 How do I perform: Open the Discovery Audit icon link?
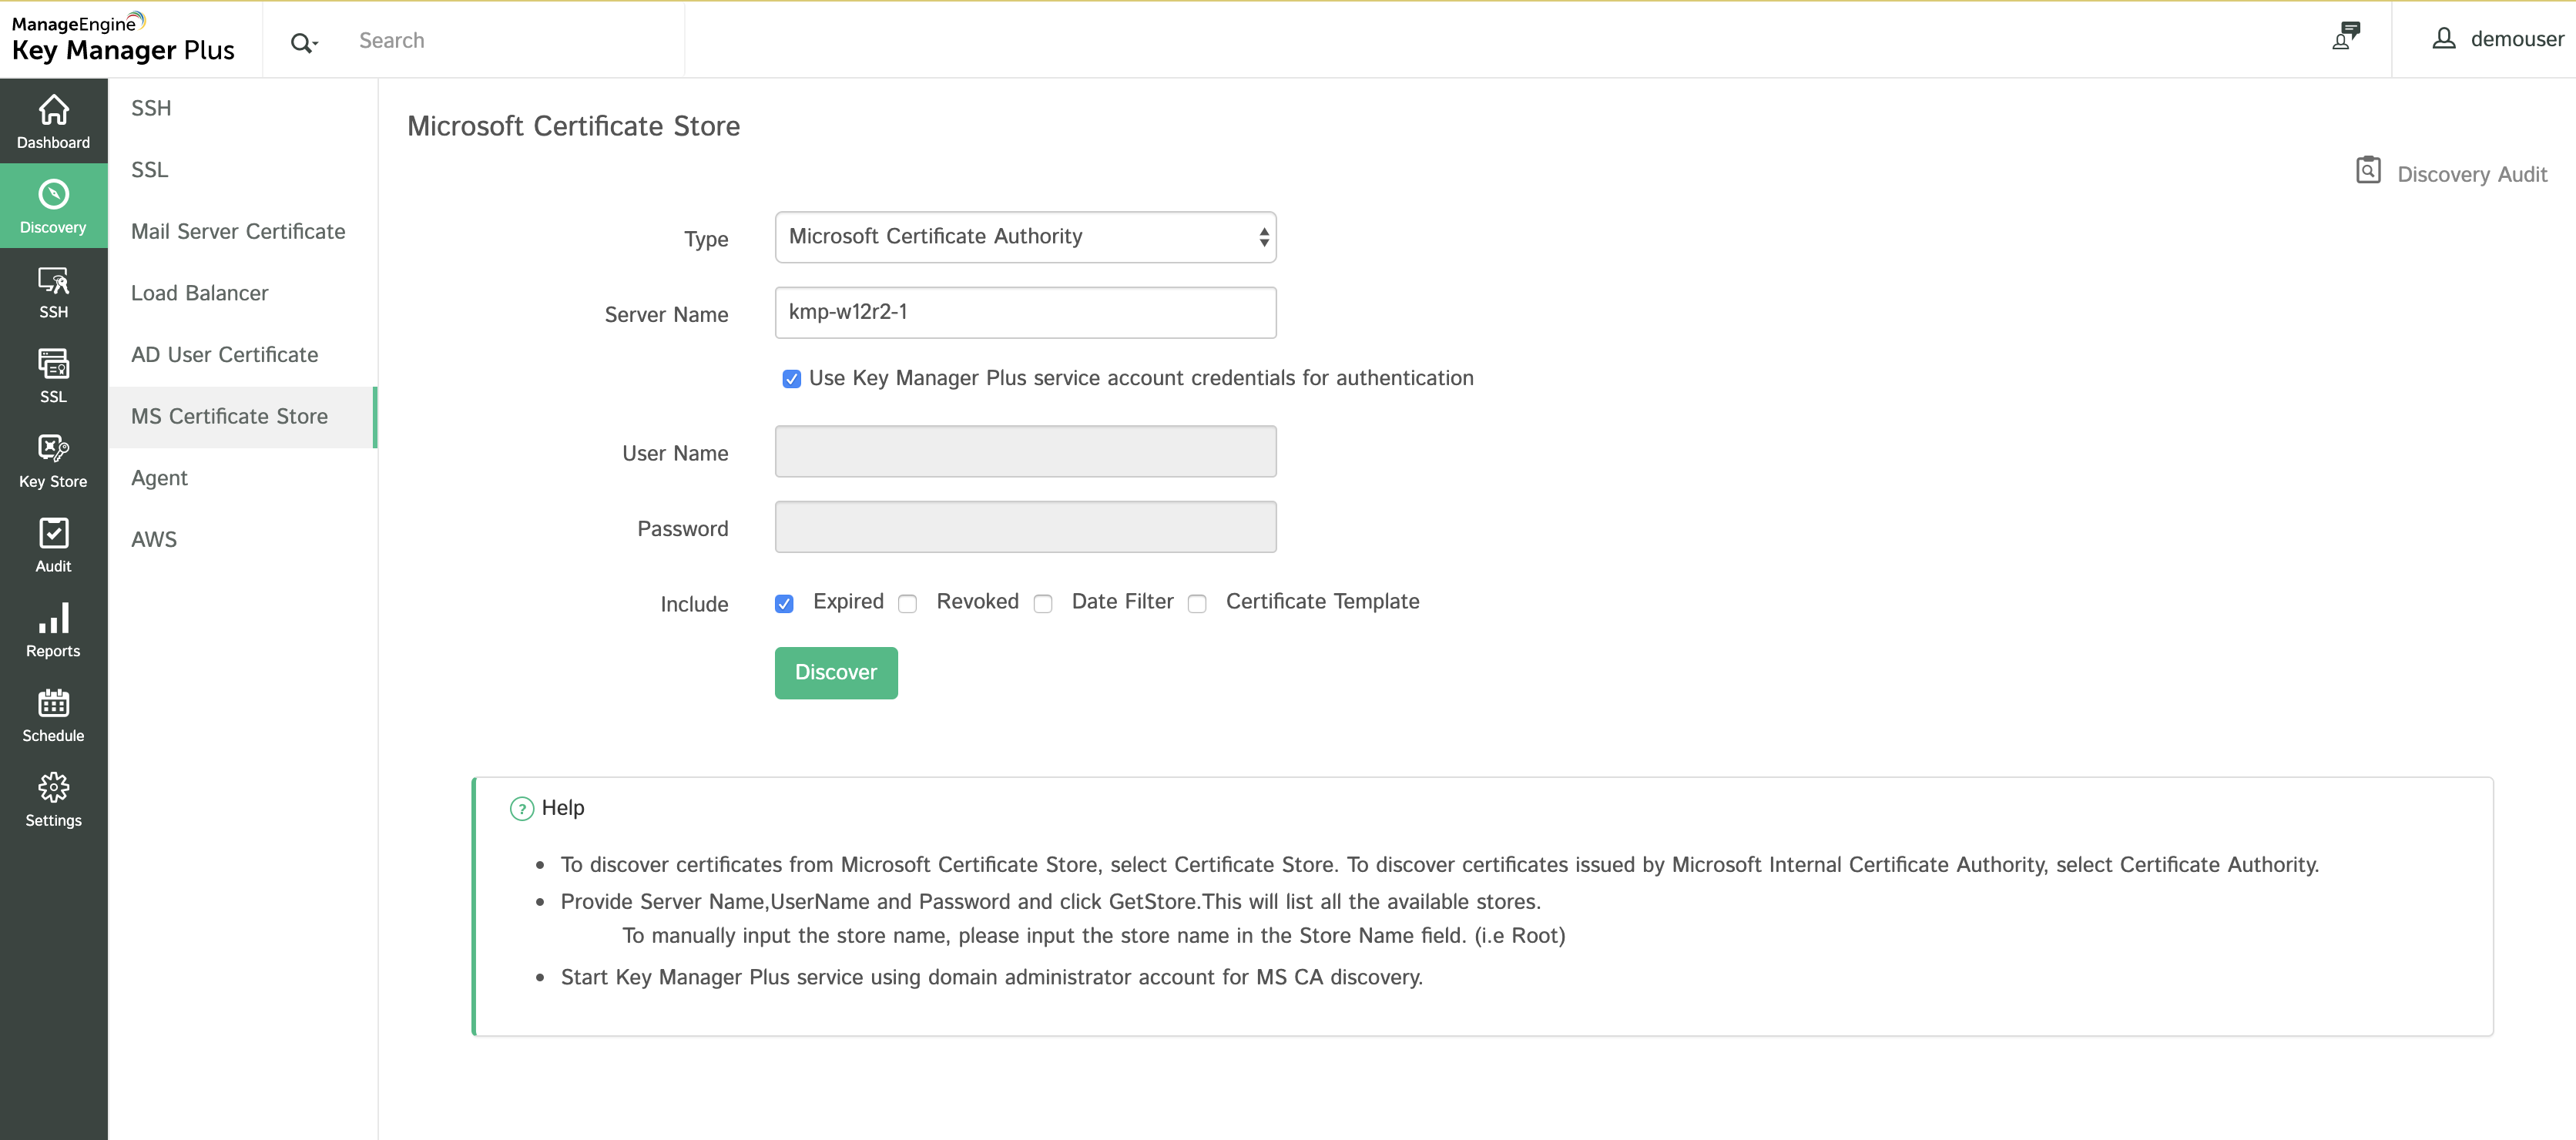(x=2368, y=171)
